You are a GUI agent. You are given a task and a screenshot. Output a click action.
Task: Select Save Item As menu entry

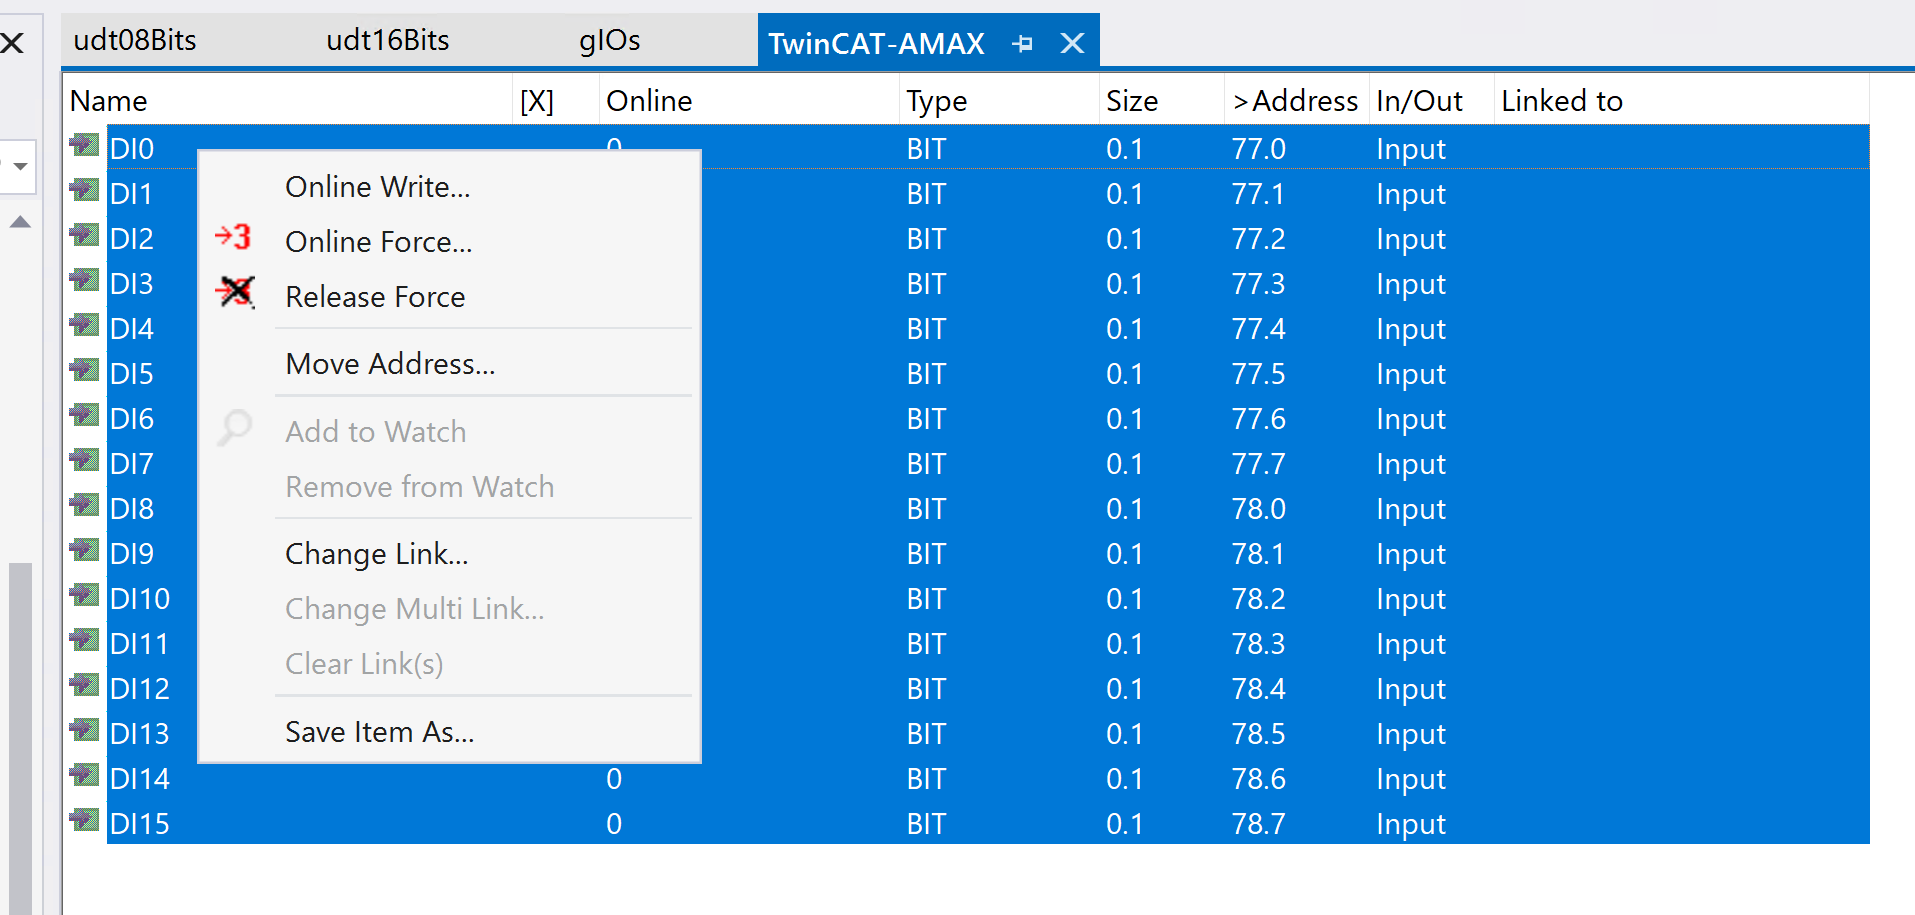pos(379,732)
